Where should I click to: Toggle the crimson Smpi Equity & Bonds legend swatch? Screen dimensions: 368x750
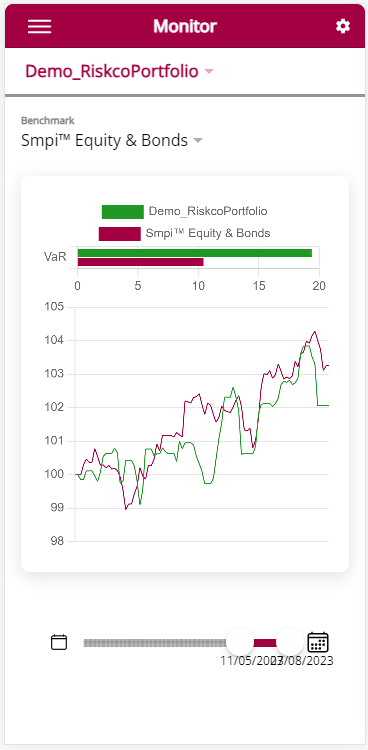point(120,234)
